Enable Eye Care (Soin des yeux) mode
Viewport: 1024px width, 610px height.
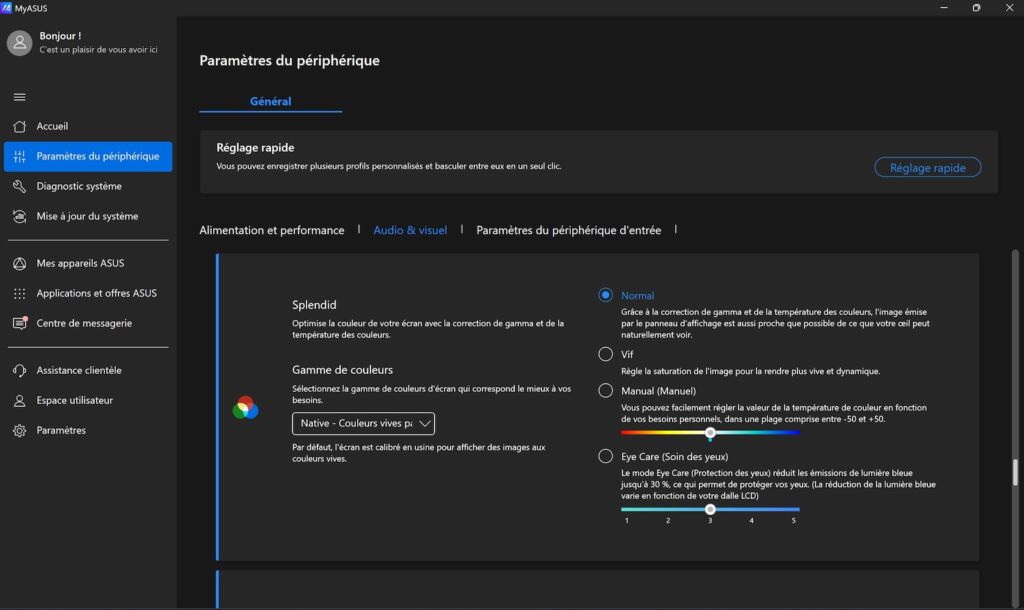605,456
